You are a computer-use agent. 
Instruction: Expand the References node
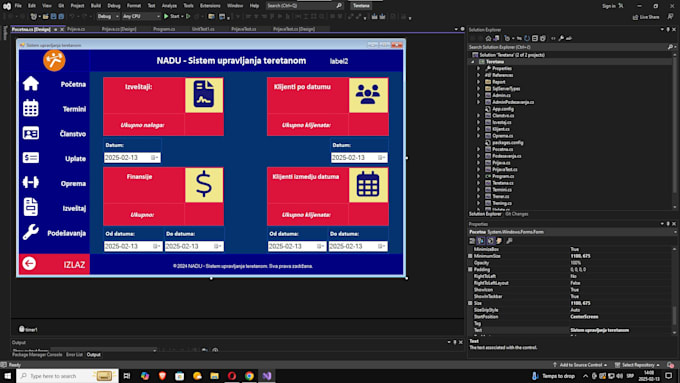478,75
